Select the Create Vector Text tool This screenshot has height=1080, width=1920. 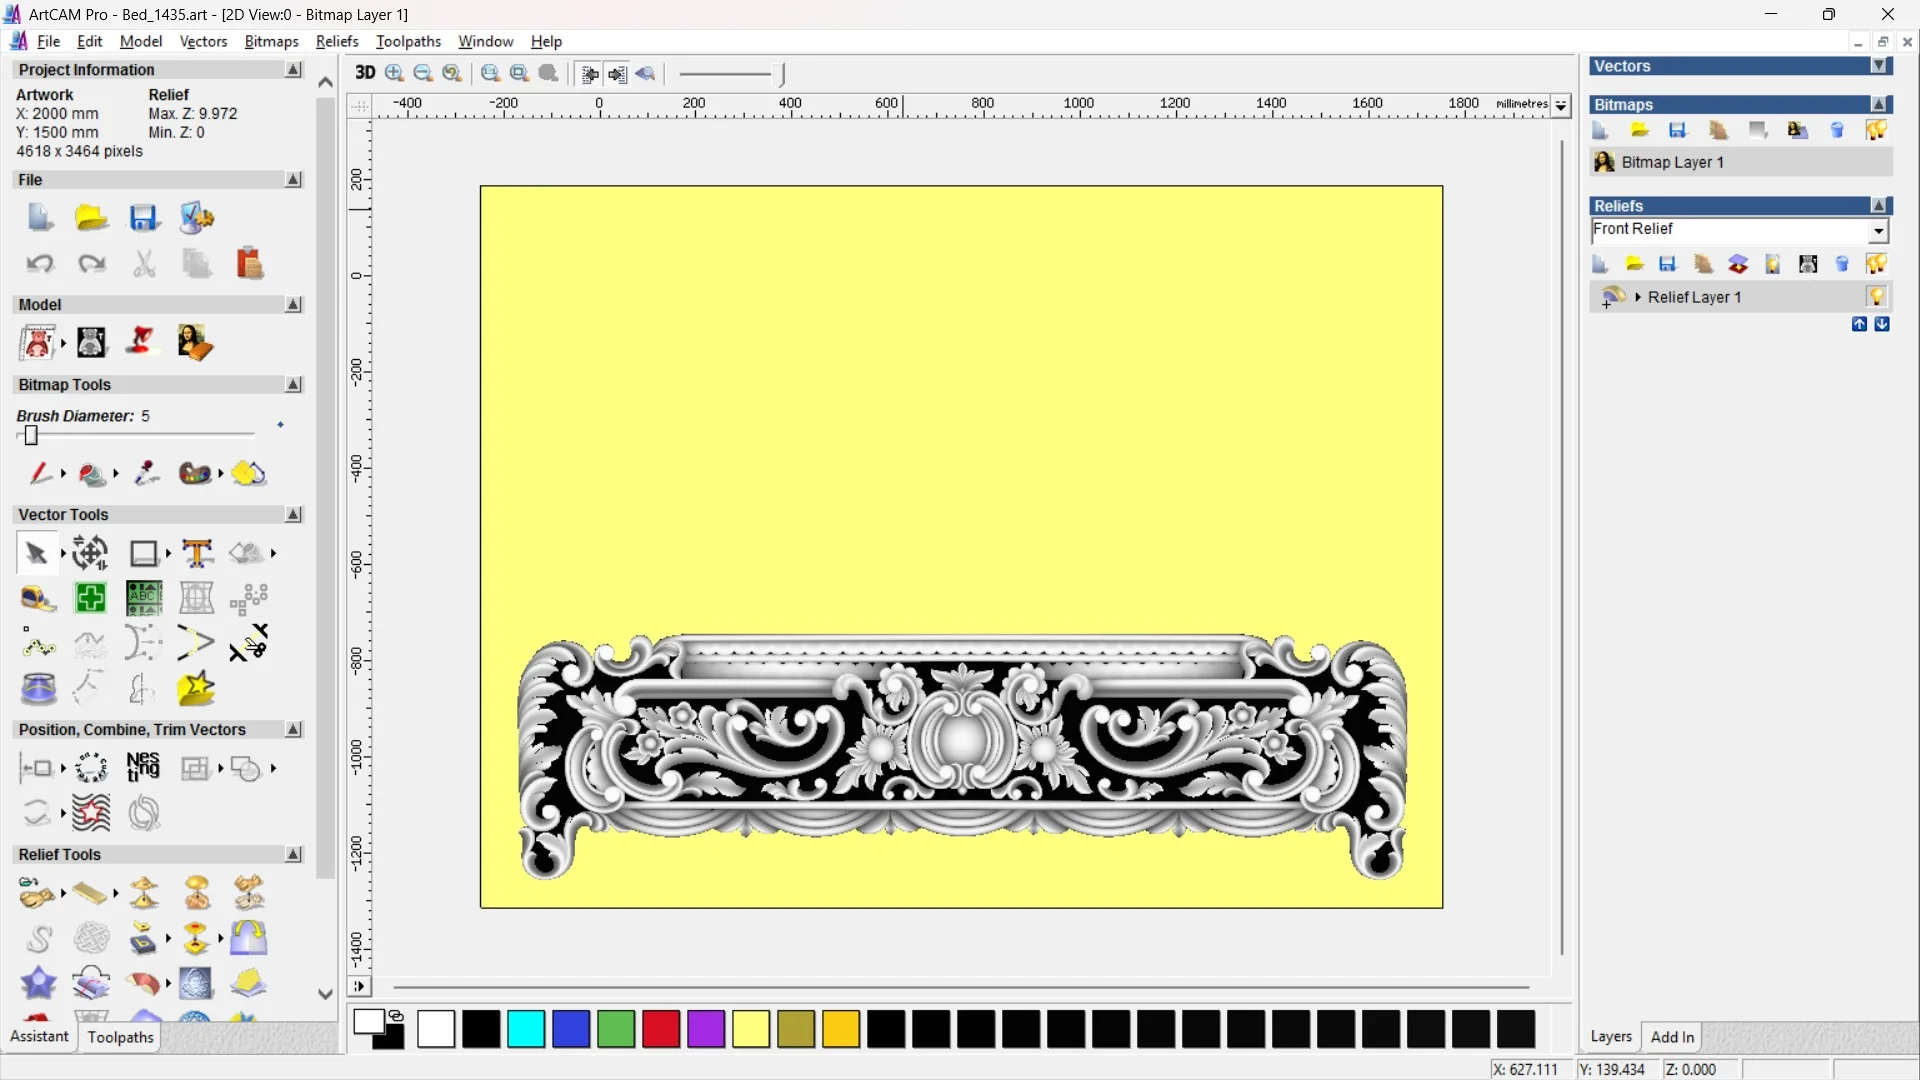coord(197,553)
